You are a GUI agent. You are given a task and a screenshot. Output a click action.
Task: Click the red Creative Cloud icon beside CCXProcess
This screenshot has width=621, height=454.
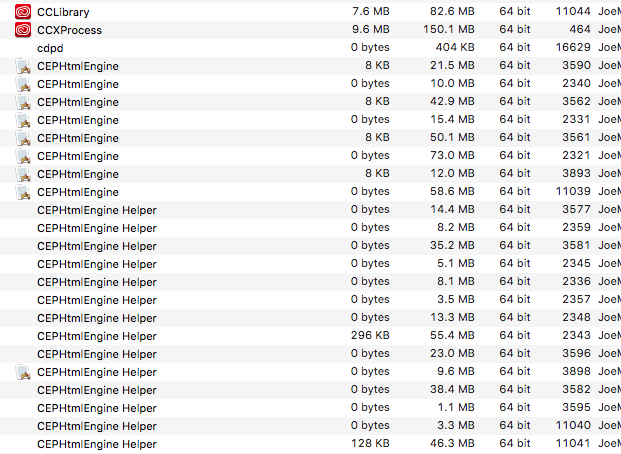(x=23, y=30)
